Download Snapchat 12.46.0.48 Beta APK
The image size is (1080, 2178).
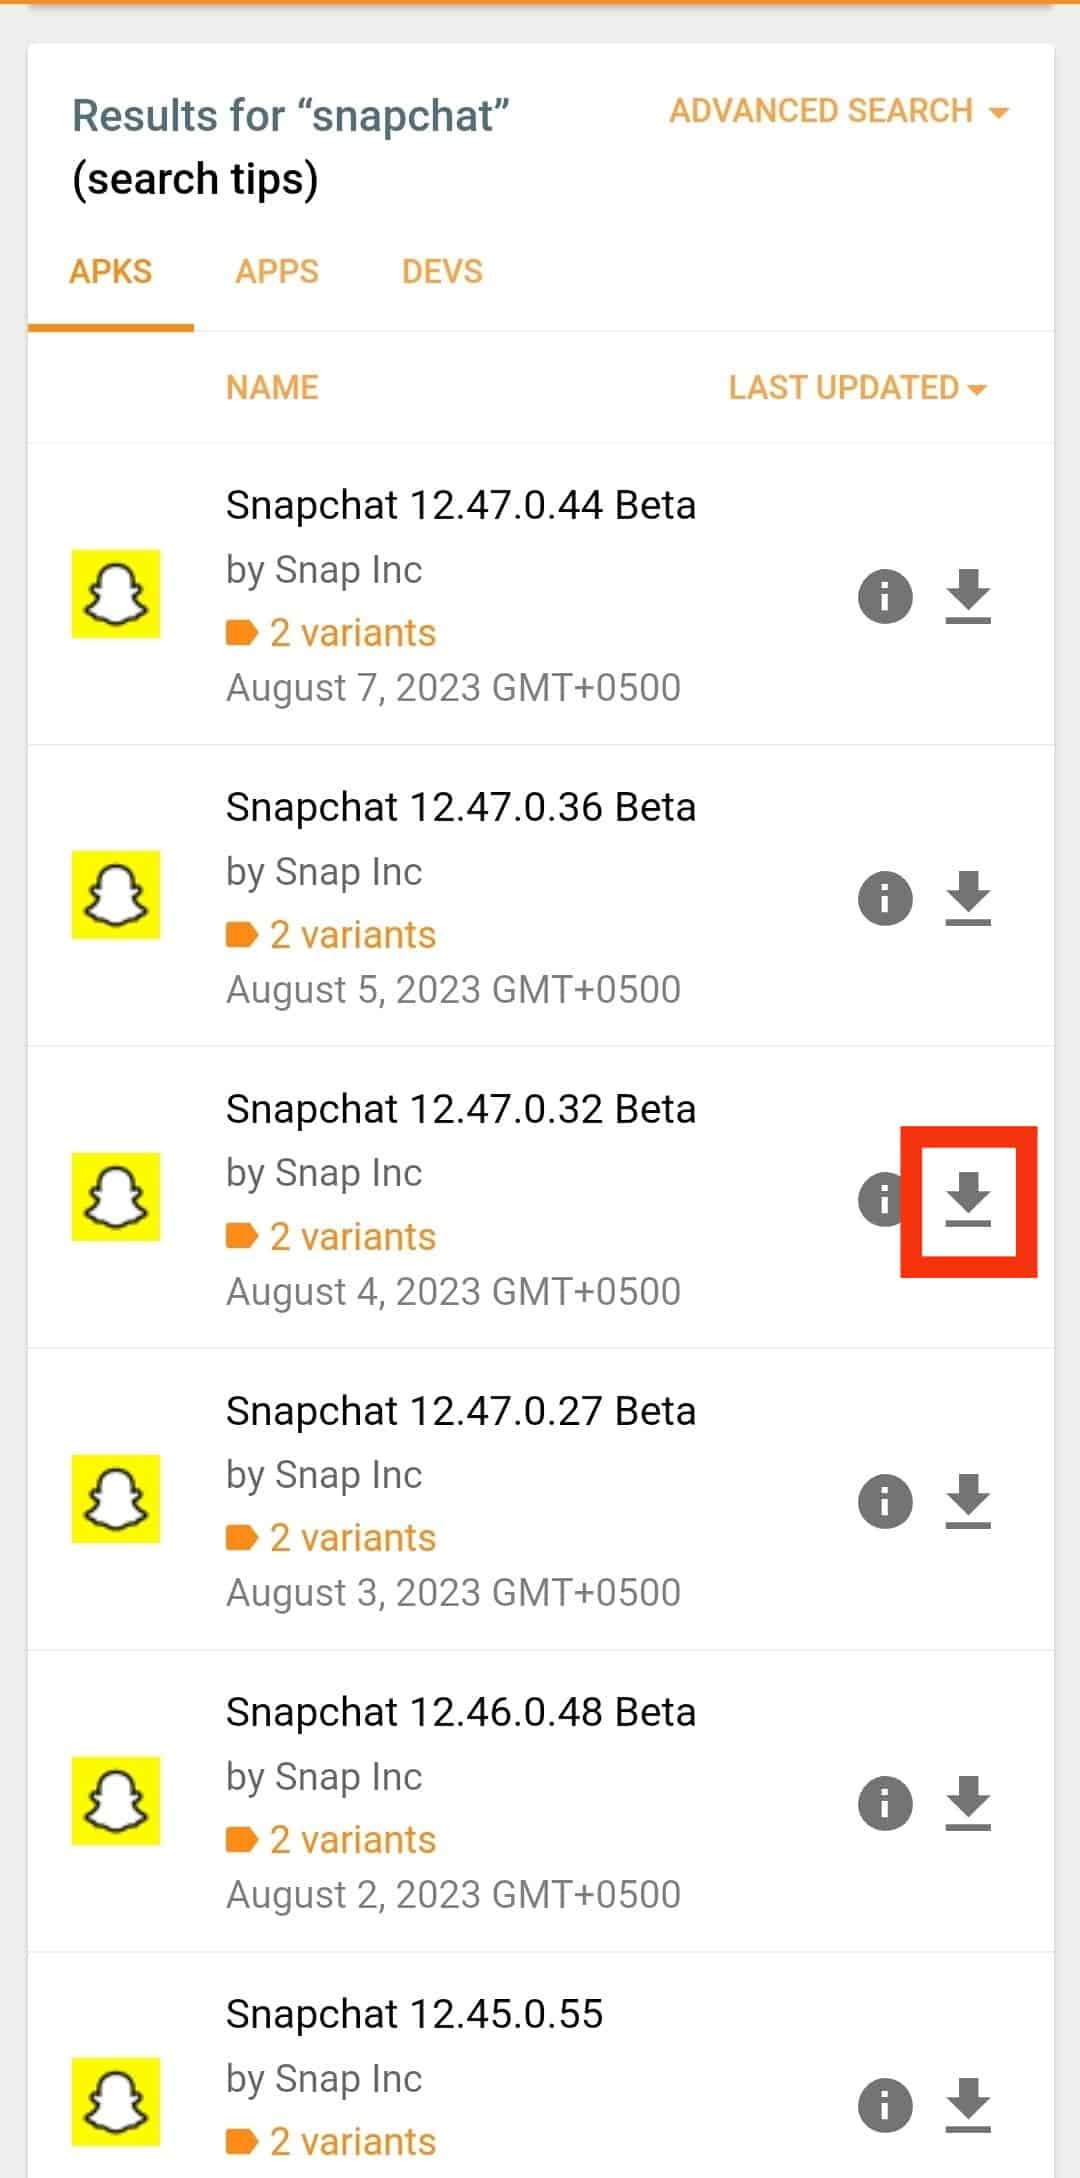967,1803
